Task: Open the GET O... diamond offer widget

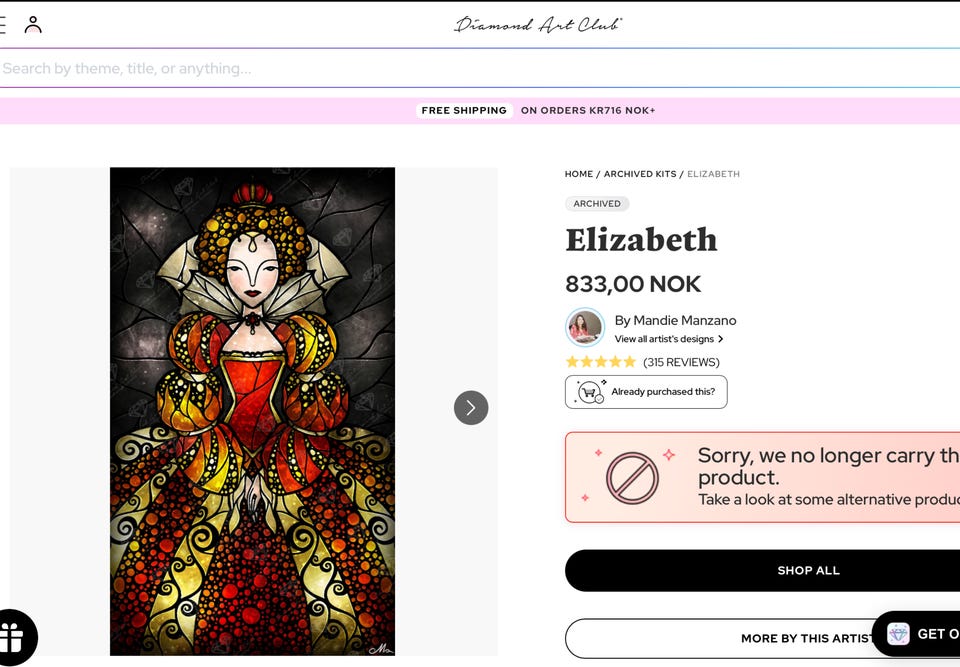Action: tap(916, 634)
